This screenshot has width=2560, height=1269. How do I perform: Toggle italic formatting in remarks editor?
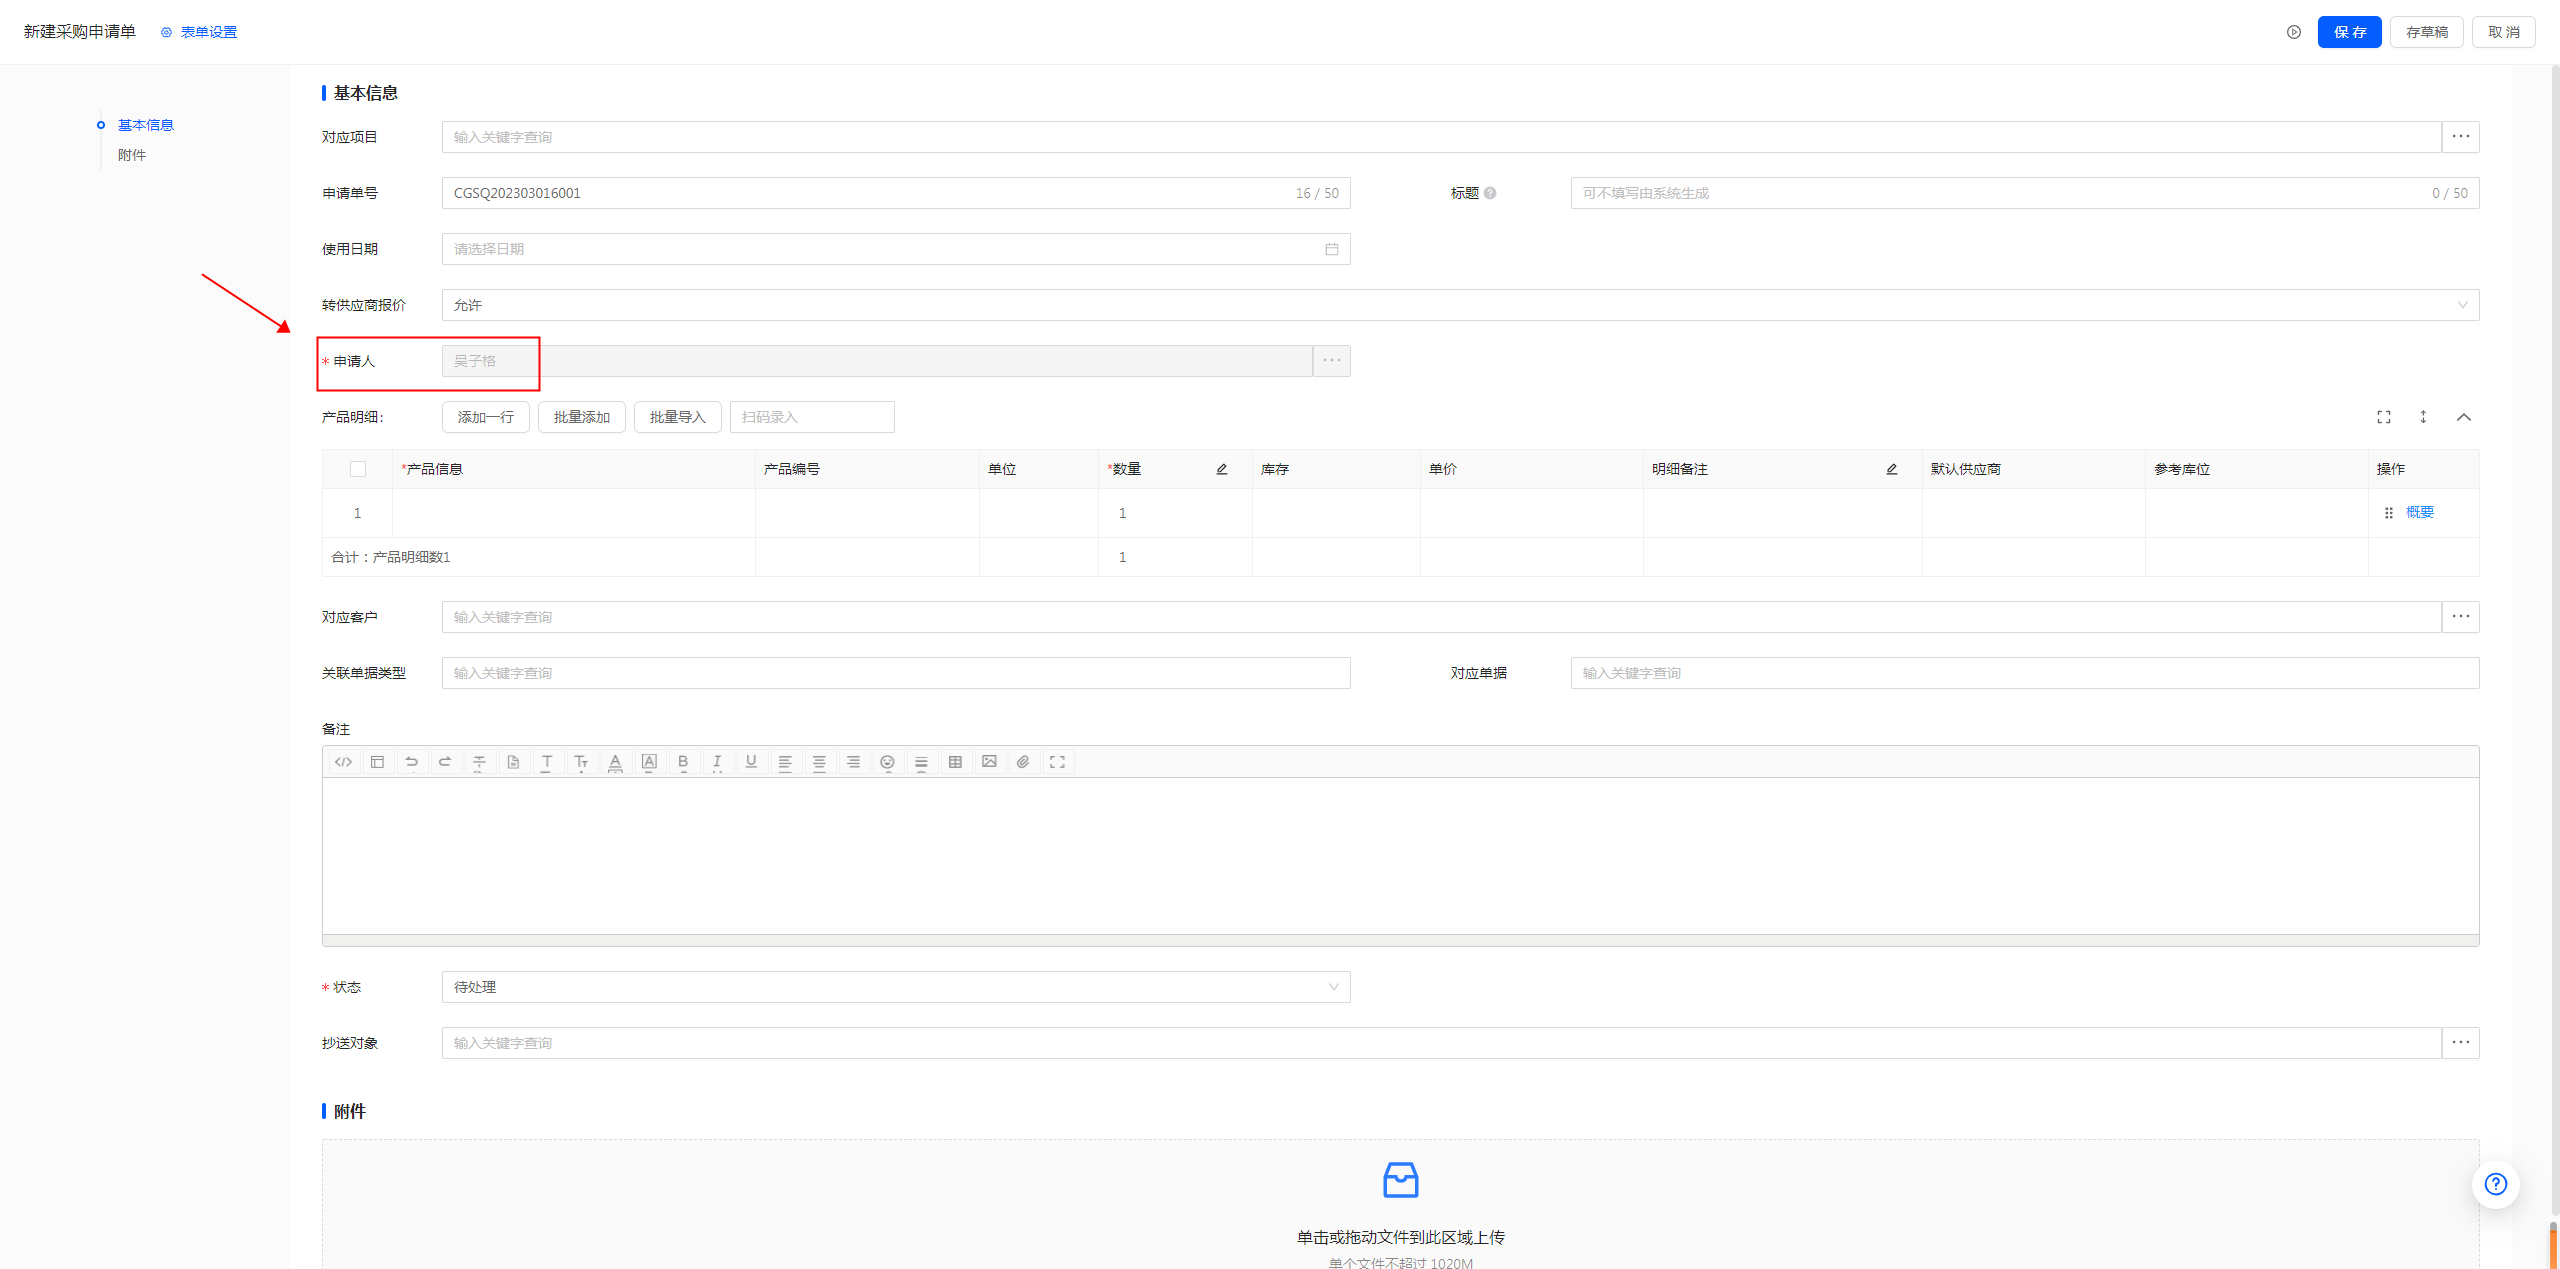pos(717,762)
